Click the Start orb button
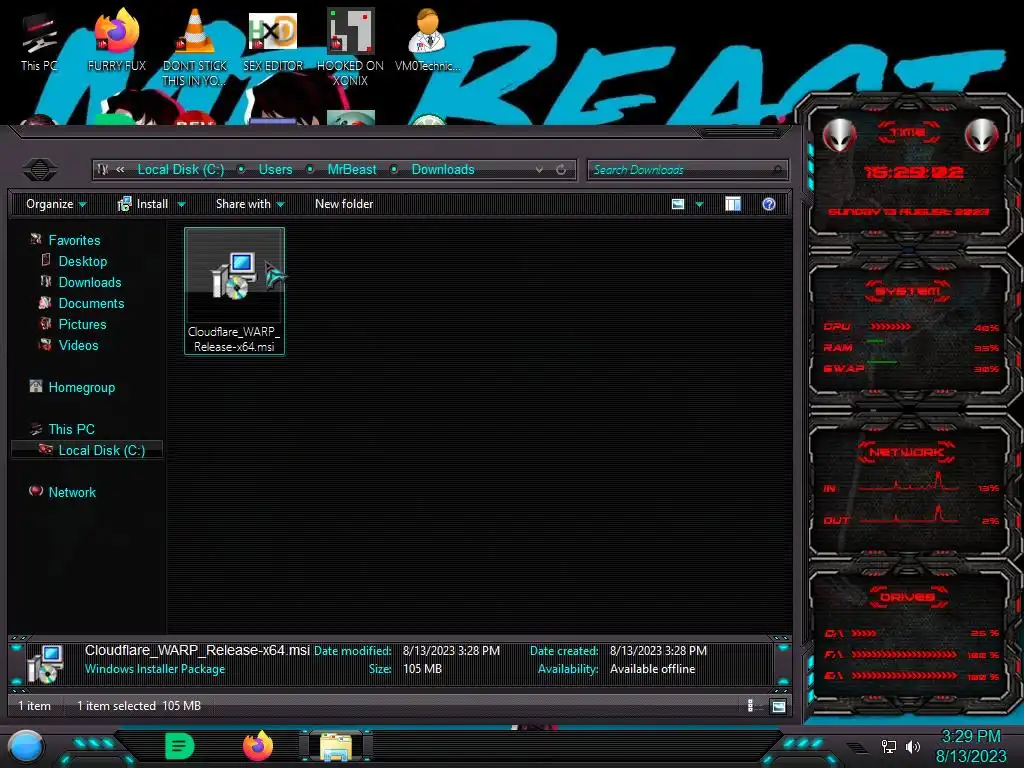This screenshot has height=768, width=1024. pos(26,747)
